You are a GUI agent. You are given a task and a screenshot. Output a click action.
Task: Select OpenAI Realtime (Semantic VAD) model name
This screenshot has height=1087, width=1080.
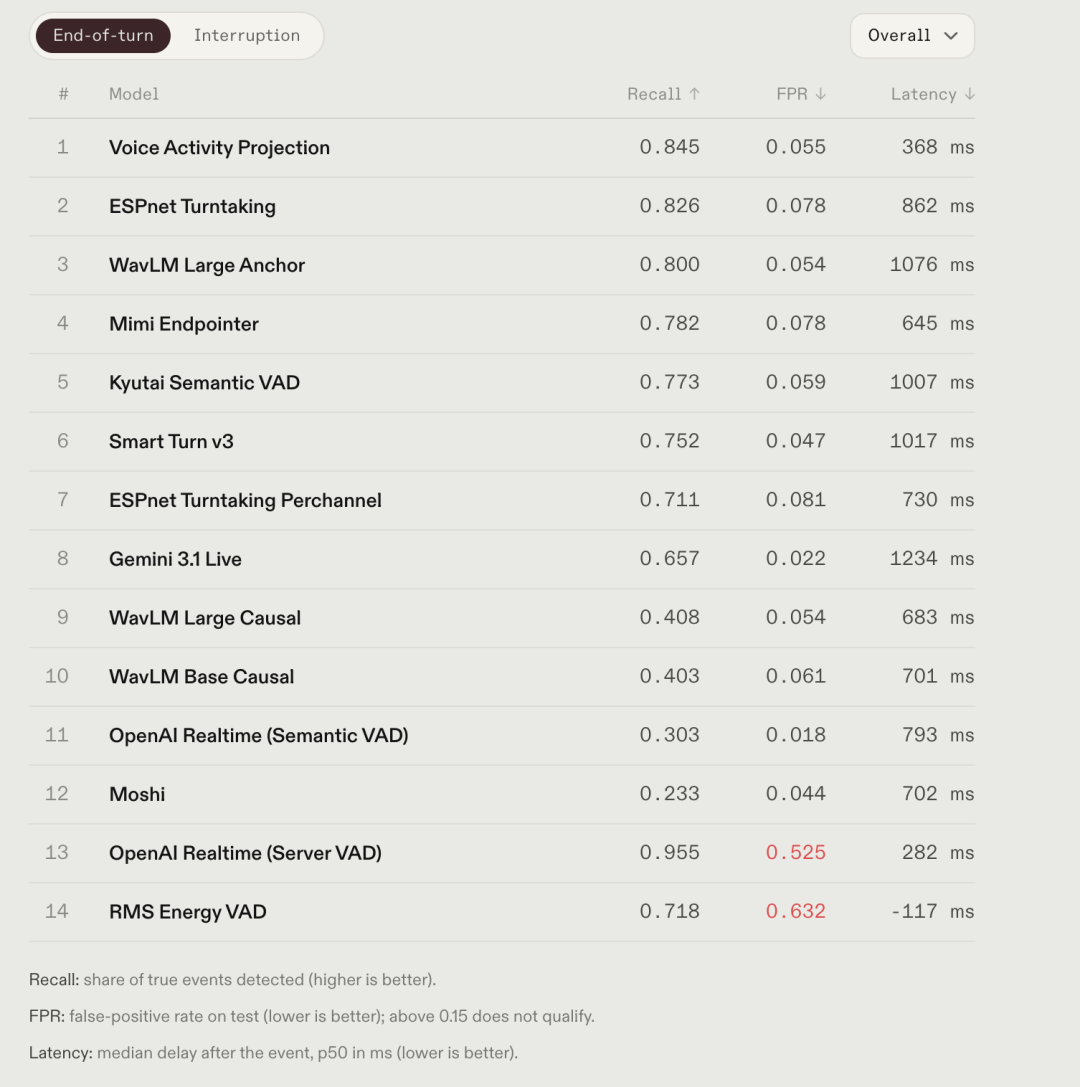(259, 736)
